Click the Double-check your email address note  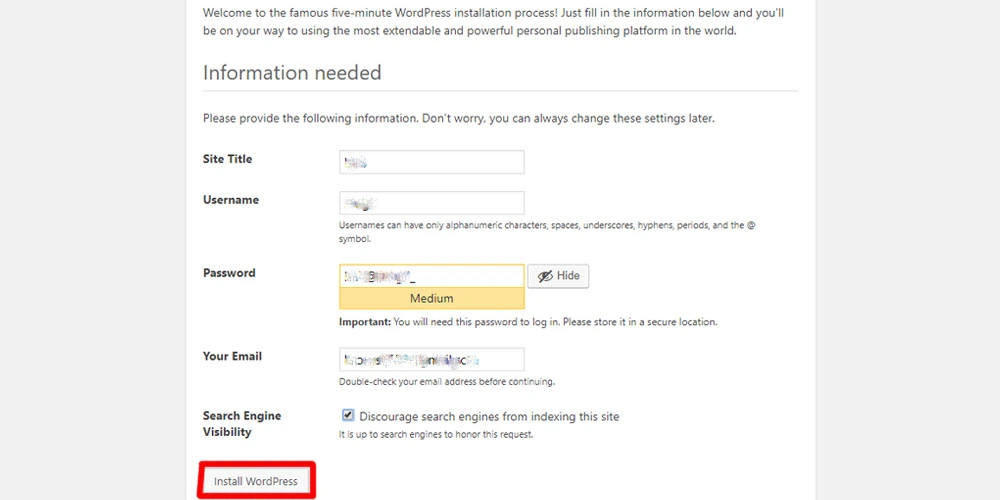click(x=446, y=382)
